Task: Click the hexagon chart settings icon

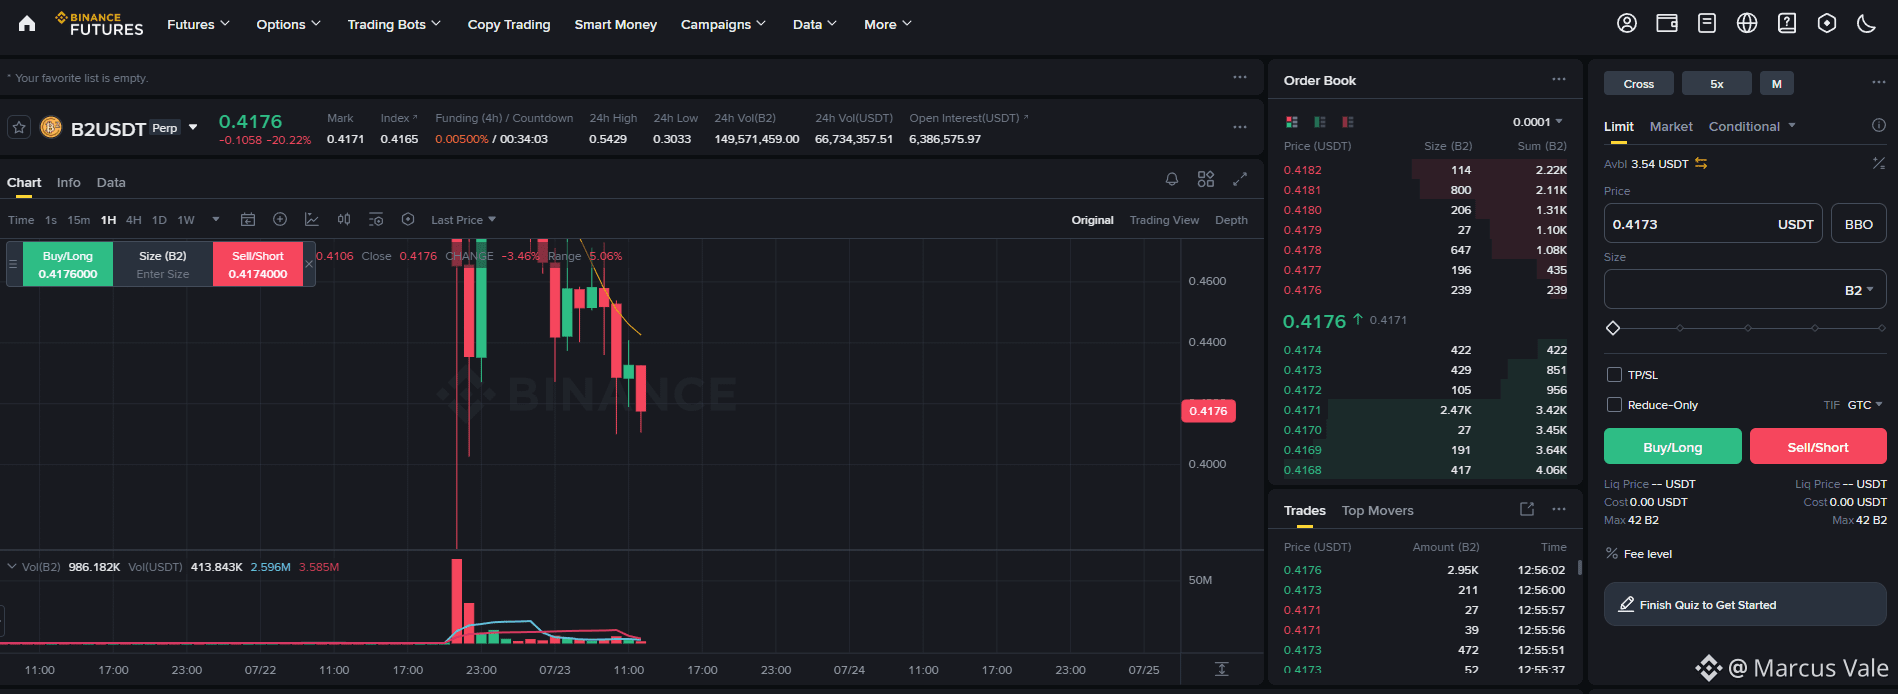Action: click(x=408, y=219)
